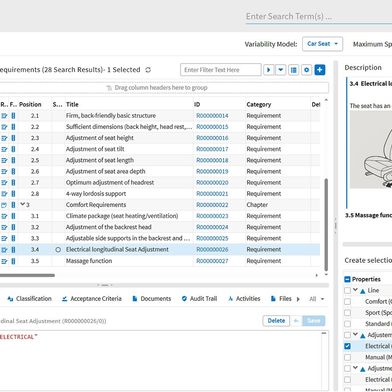This screenshot has width=392, height=392.
Task: Click the back arrow next to Save
Action: (296, 321)
